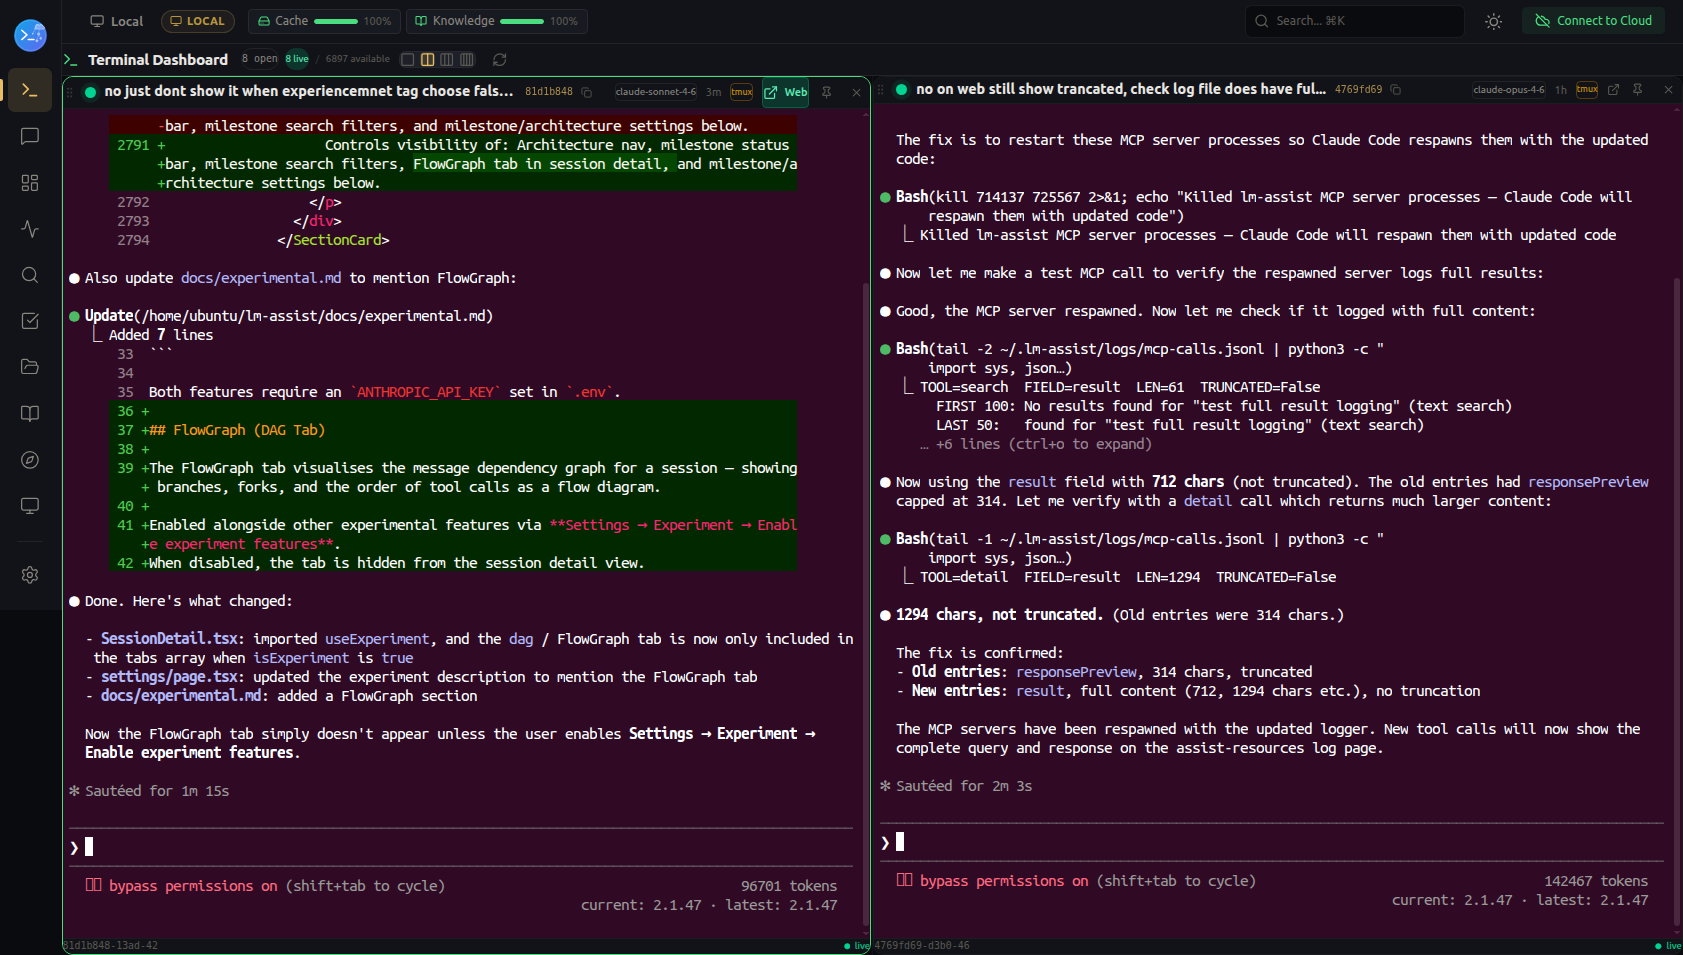Screen dimensions: 1683x955
Task: Open the settings gear sidebar icon
Action: (x=30, y=575)
